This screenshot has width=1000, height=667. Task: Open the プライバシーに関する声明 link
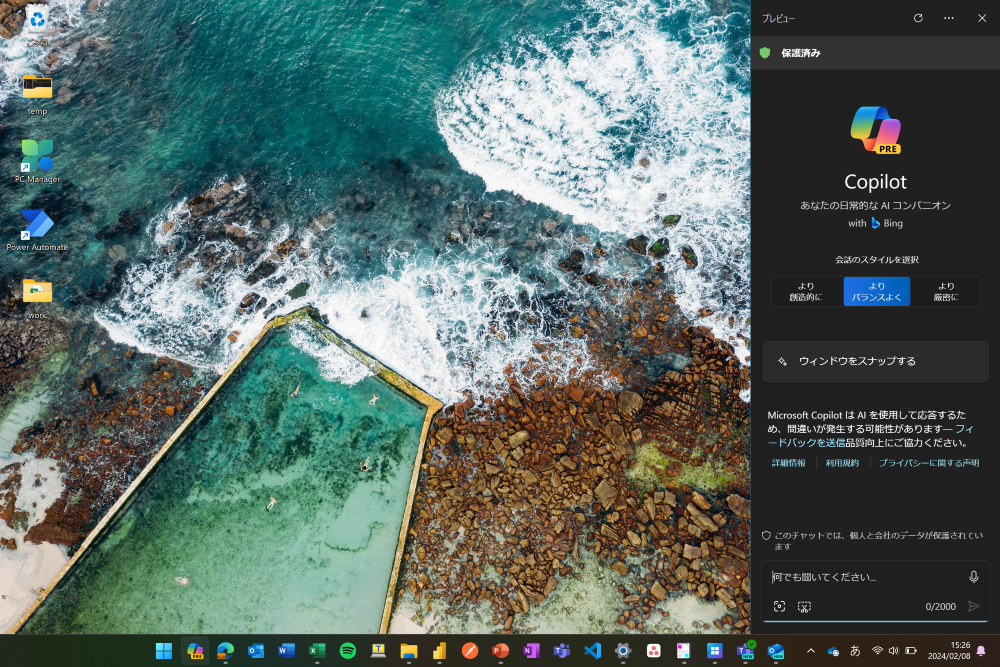pos(928,463)
